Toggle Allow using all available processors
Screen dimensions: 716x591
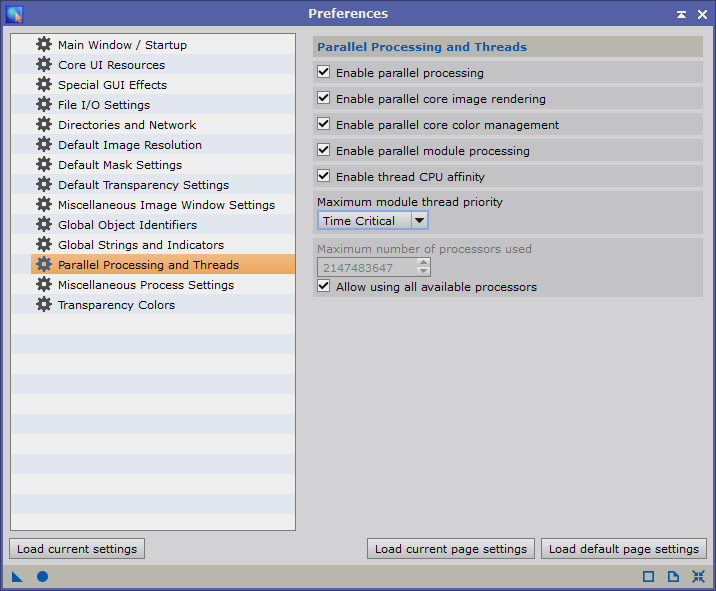click(324, 287)
